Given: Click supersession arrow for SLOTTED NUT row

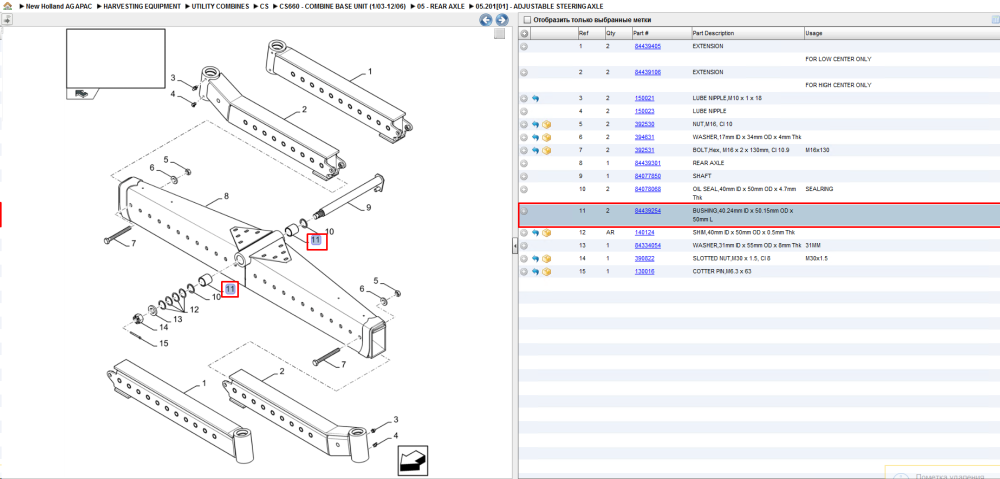Looking at the screenshot, I should tap(535, 258).
